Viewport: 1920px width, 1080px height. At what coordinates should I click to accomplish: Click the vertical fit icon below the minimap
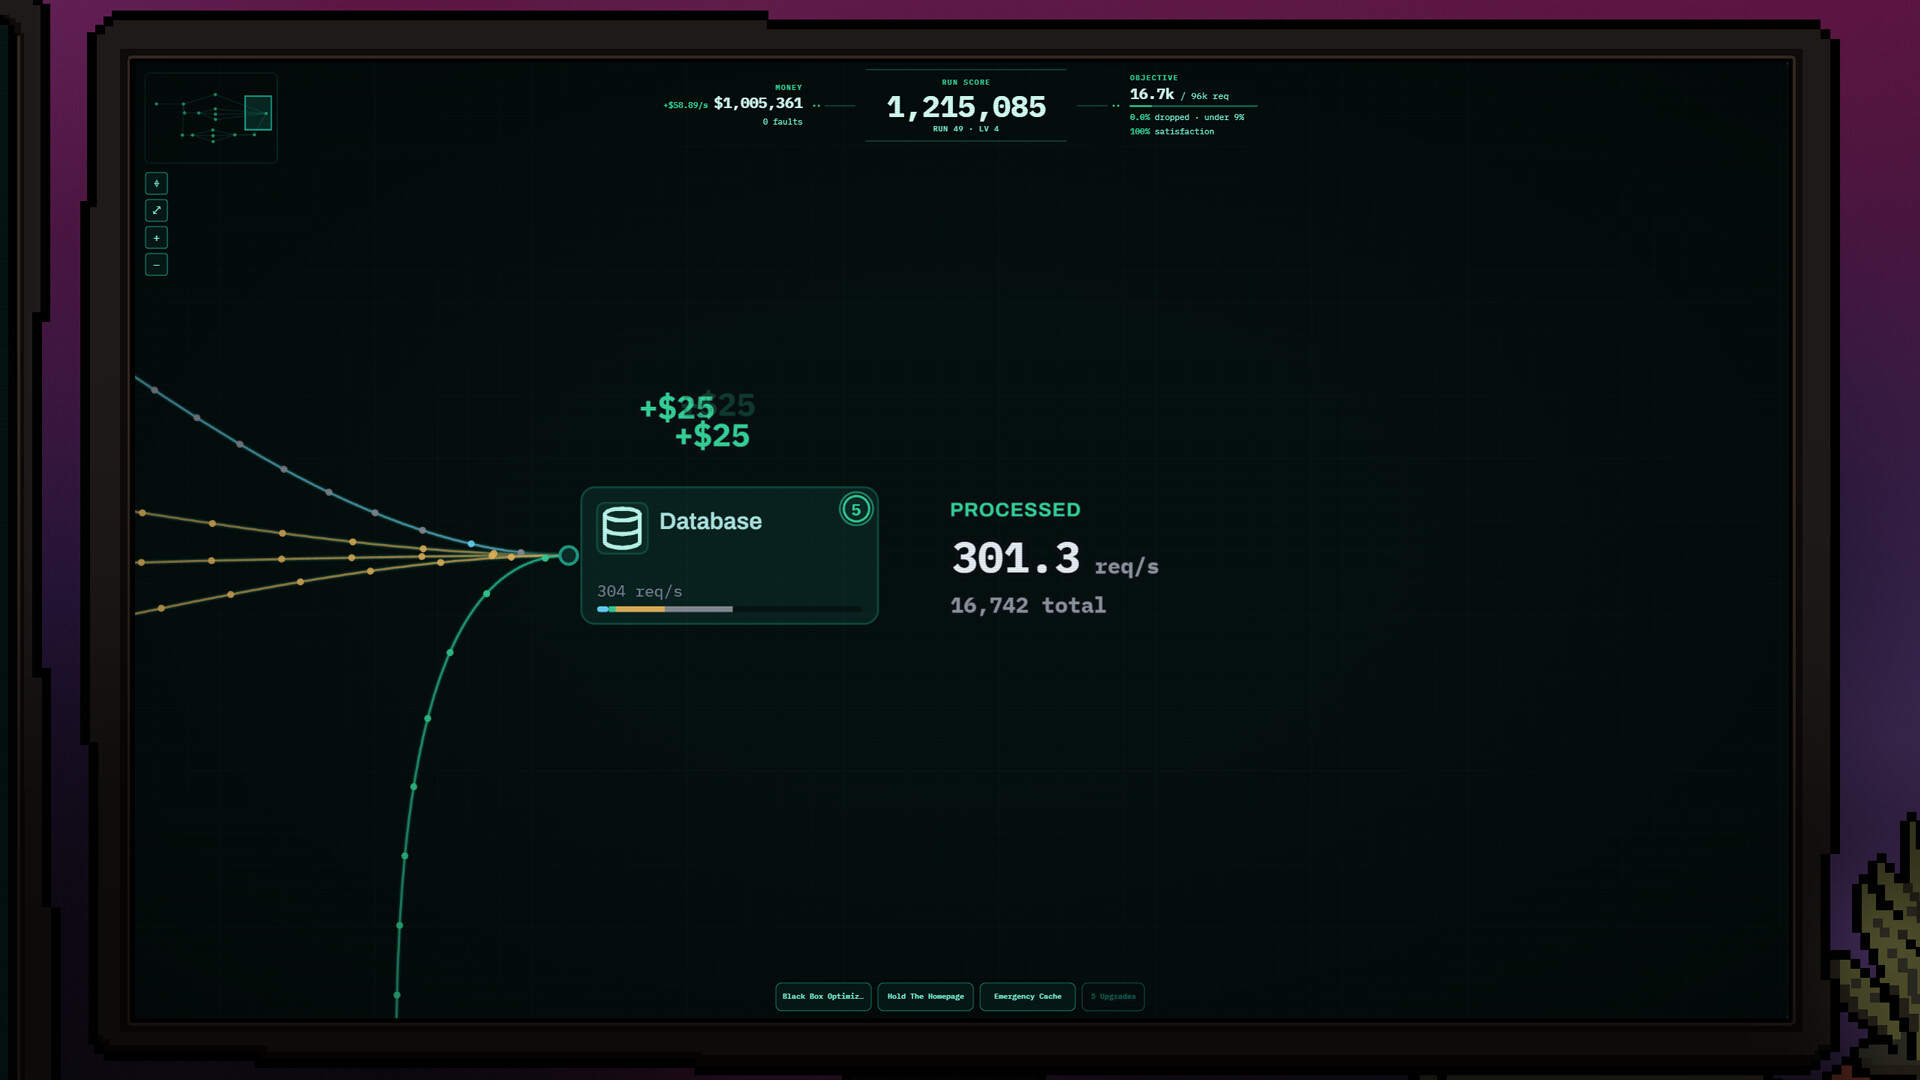(156, 183)
